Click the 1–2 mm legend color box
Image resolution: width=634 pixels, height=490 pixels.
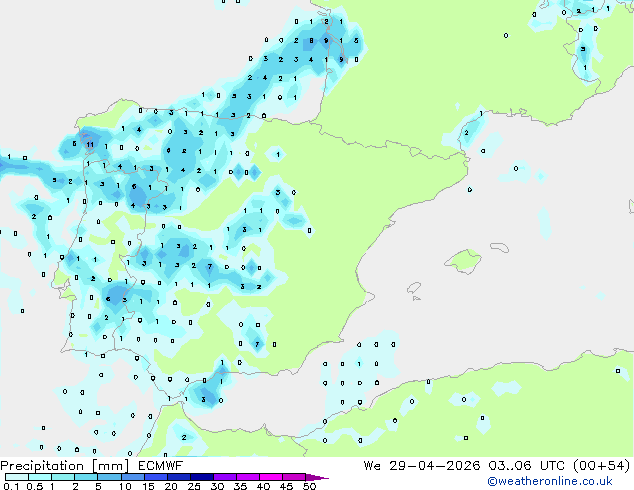[x=63, y=477]
